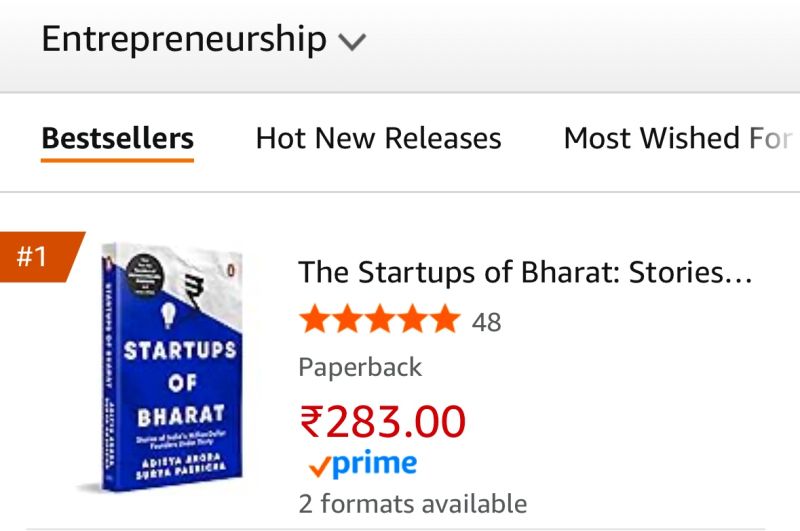Click the middle rating star
The width and height of the screenshot is (800, 531).
[380, 319]
